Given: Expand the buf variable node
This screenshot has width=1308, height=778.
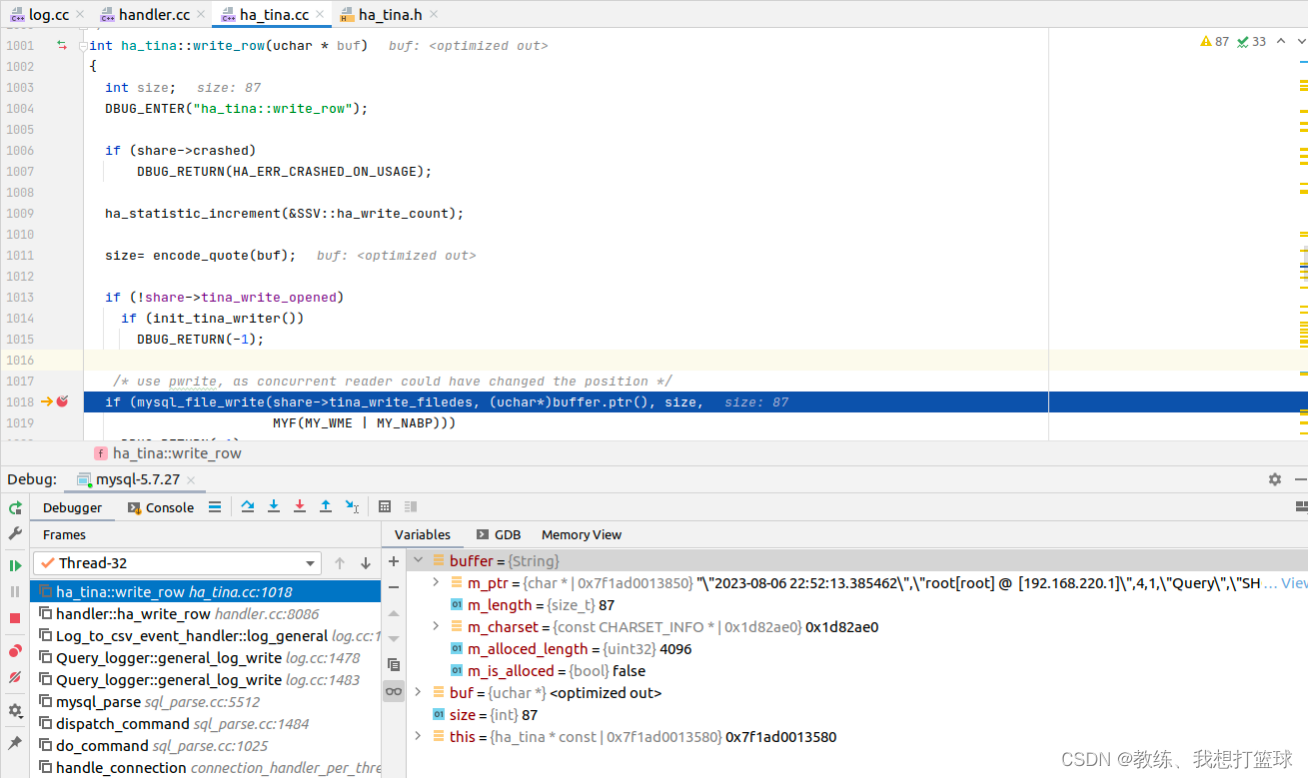Looking at the screenshot, I should click(418, 692).
